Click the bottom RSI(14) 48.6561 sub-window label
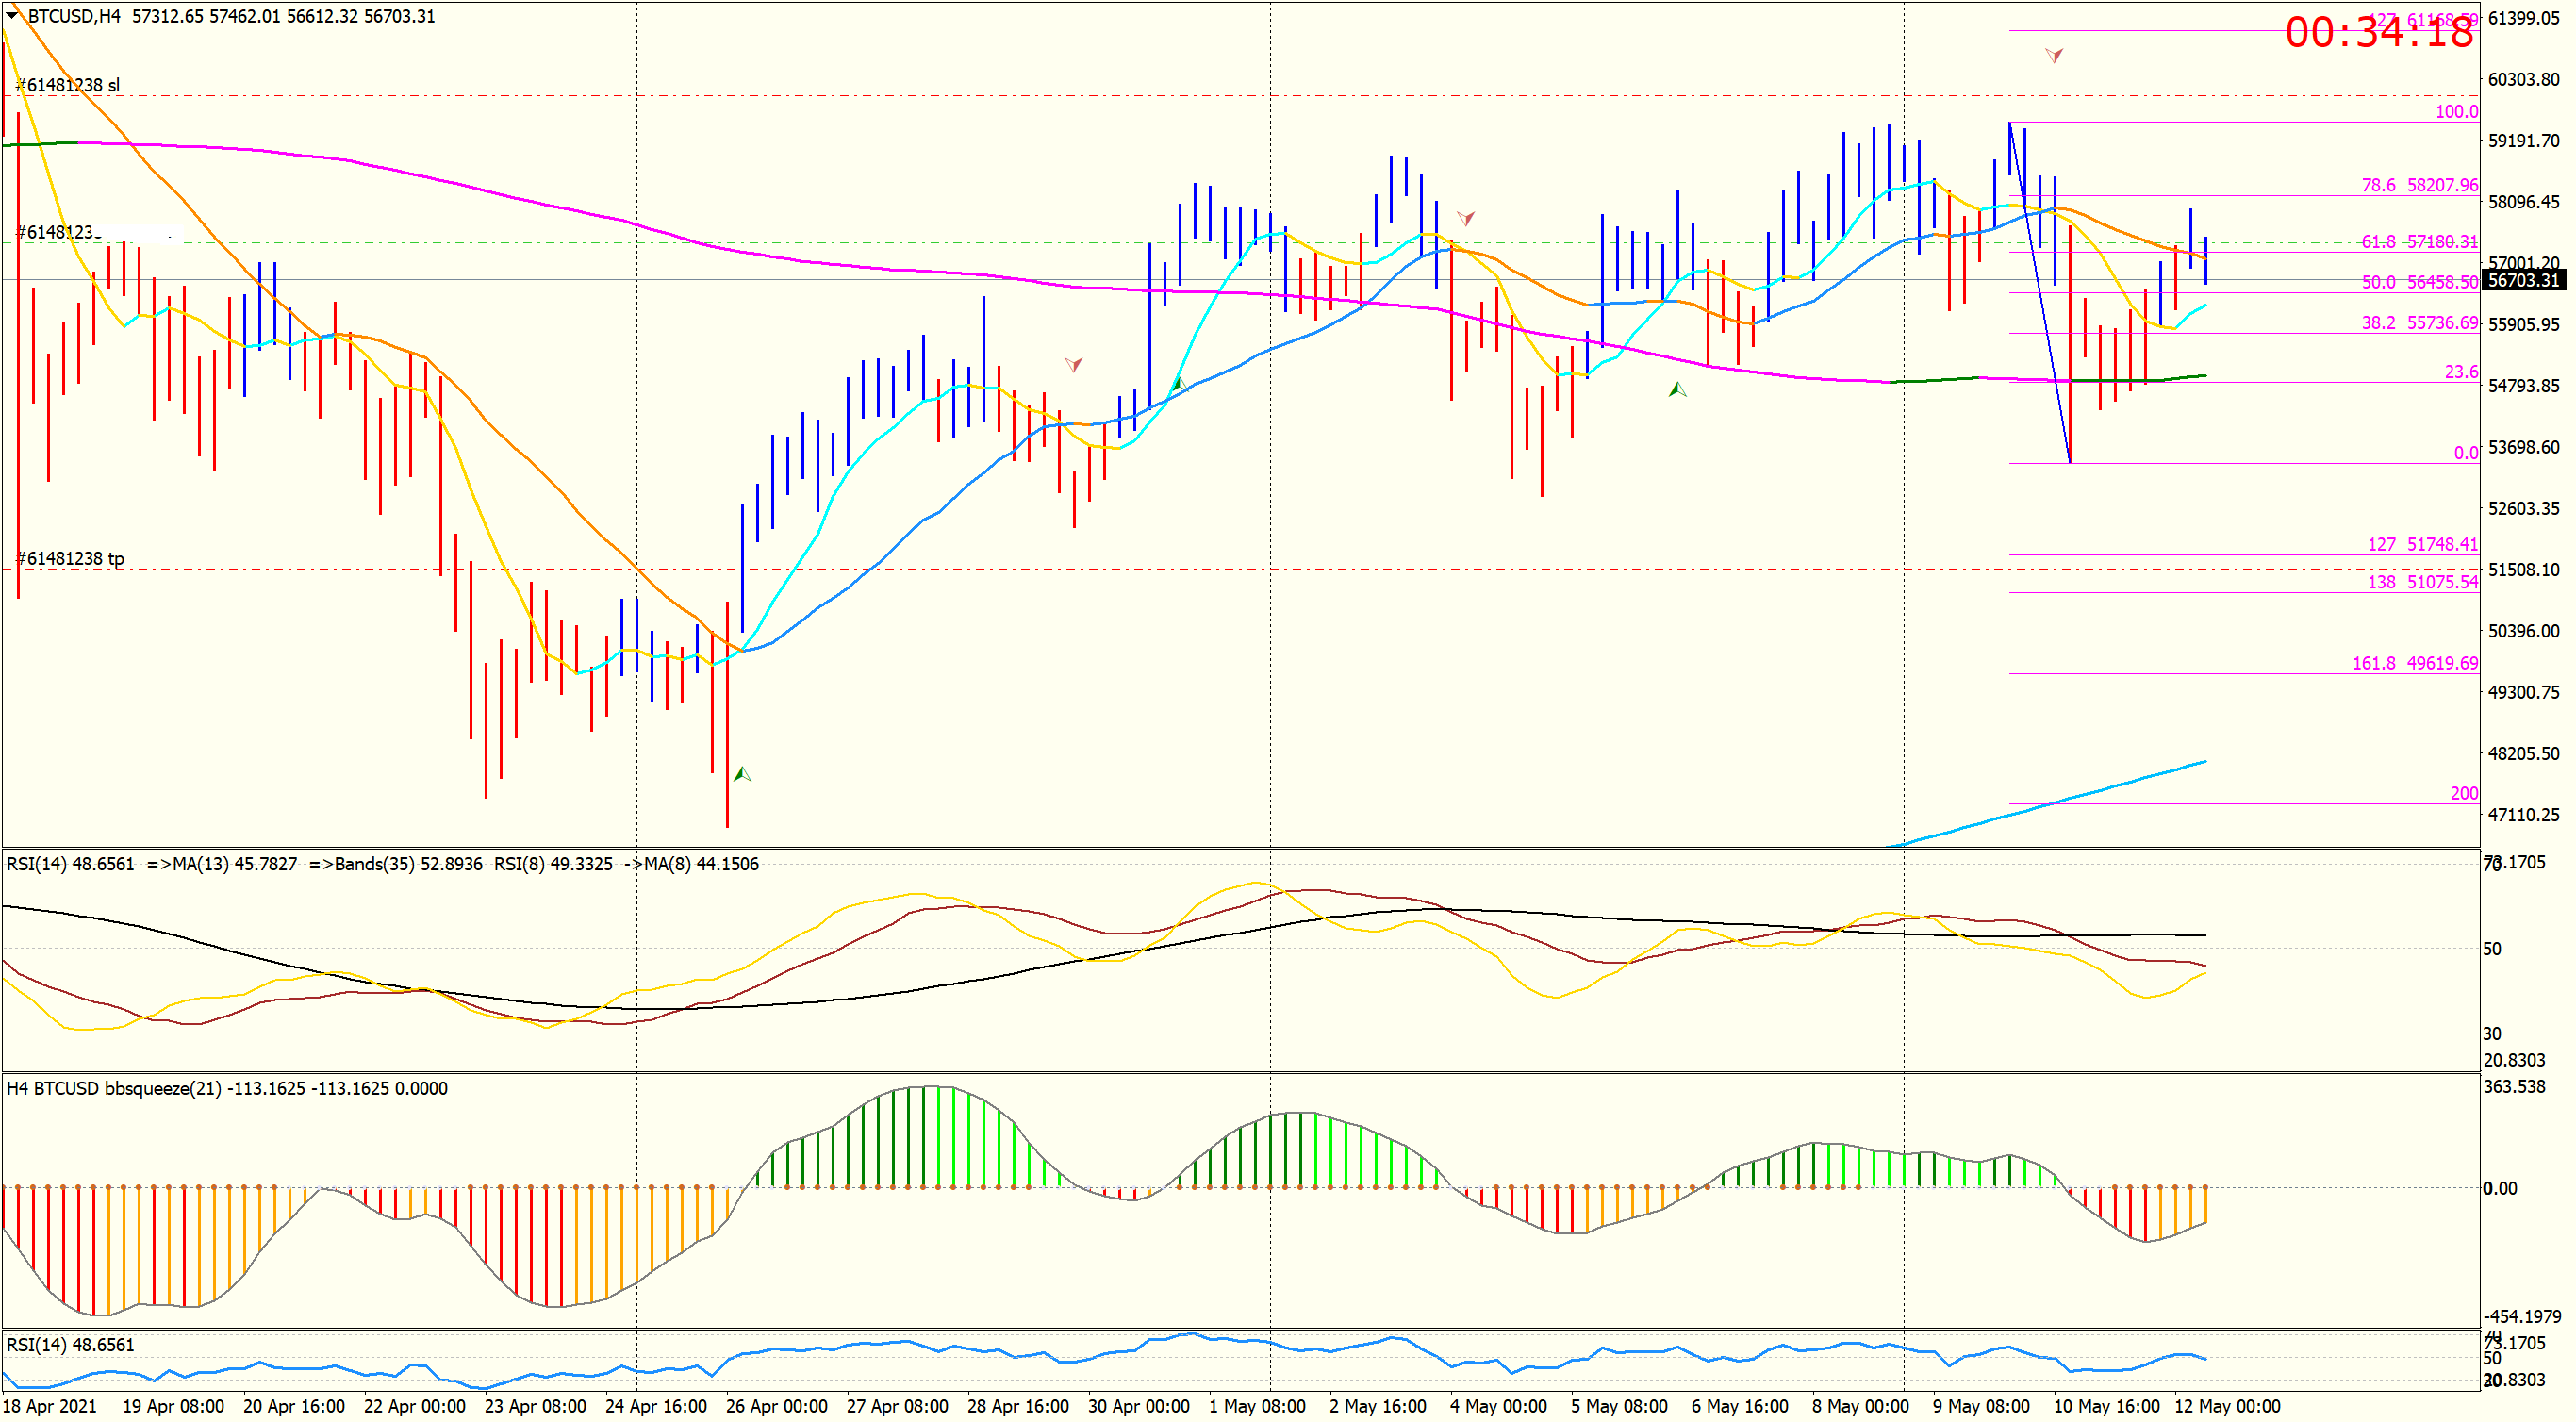2576x1422 pixels. pyautogui.click(x=70, y=1344)
